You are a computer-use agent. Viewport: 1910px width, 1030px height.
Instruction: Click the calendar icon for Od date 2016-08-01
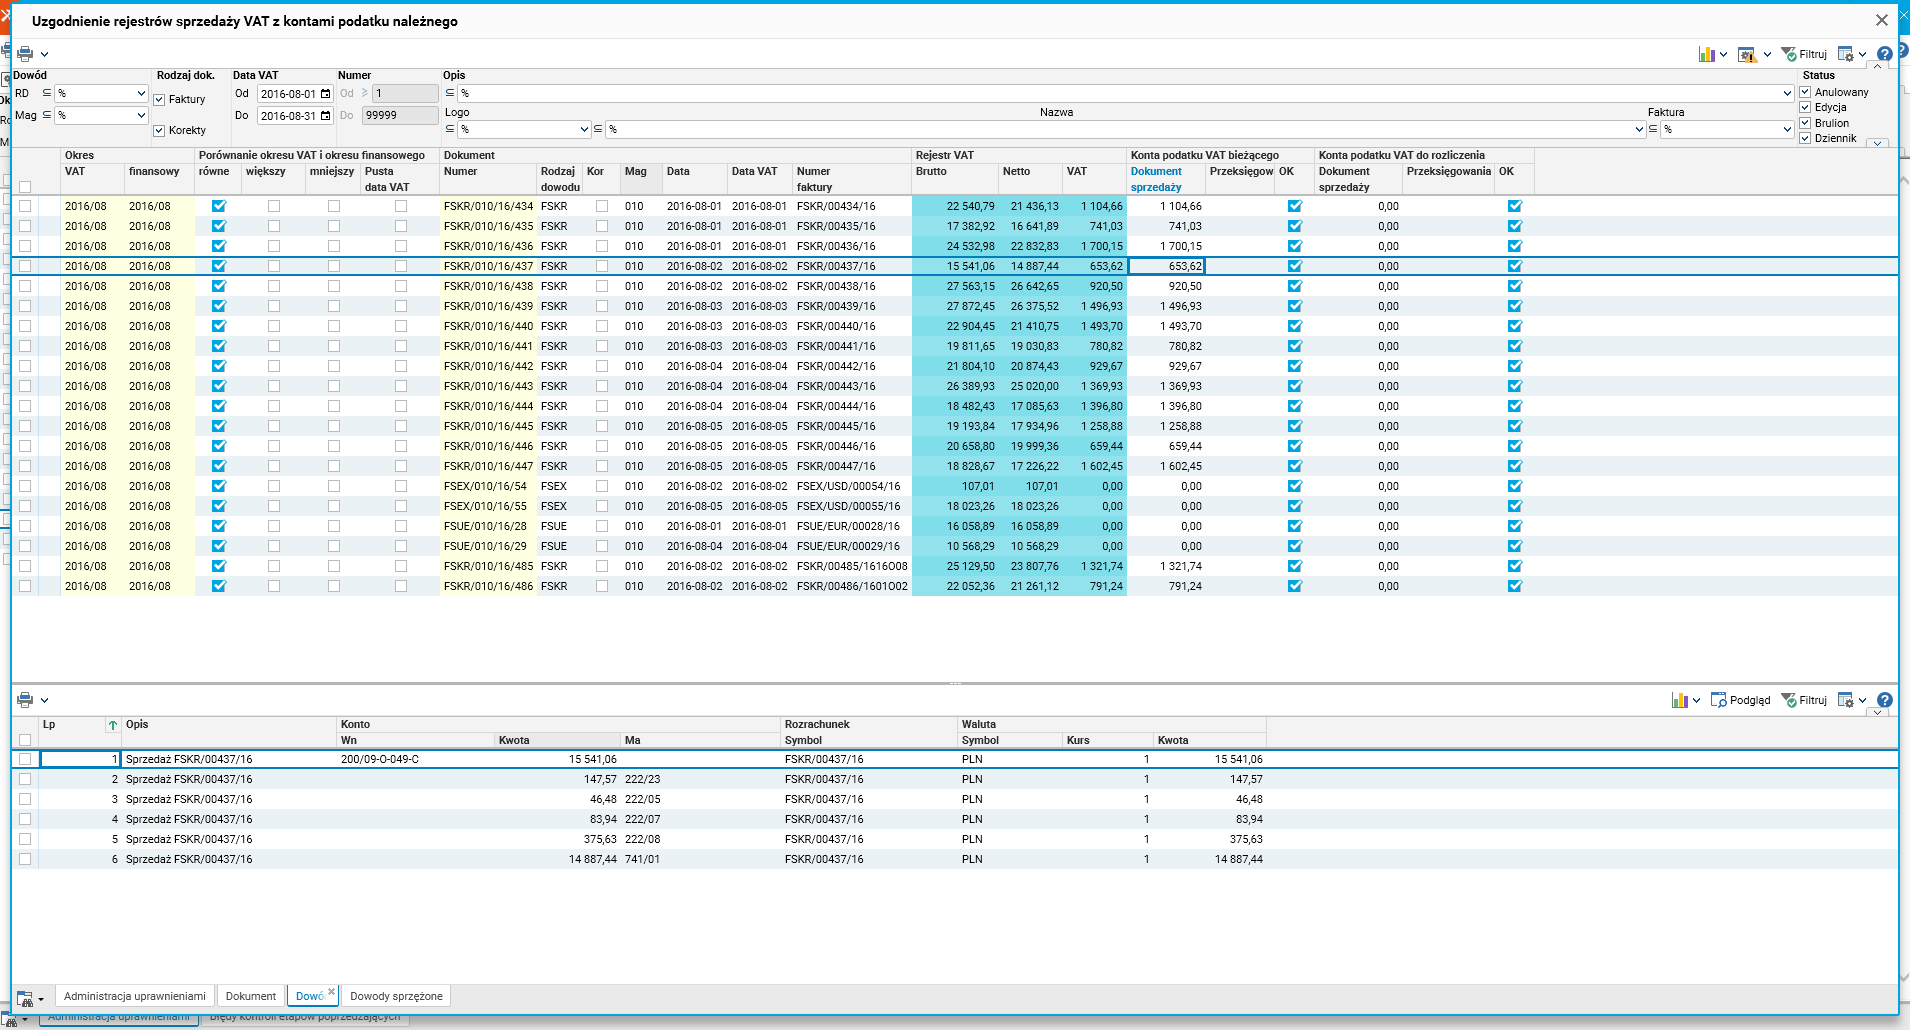[x=325, y=94]
